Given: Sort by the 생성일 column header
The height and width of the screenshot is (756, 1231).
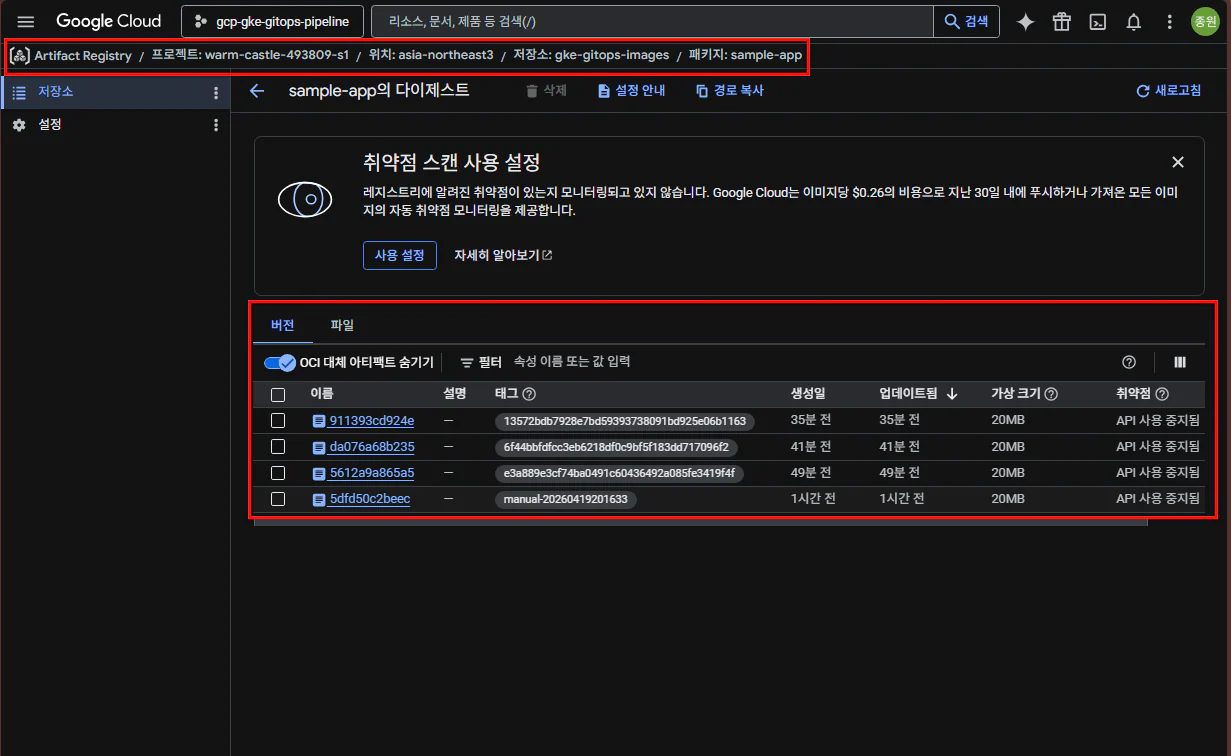Looking at the screenshot, I should click(x=807, y=395).
